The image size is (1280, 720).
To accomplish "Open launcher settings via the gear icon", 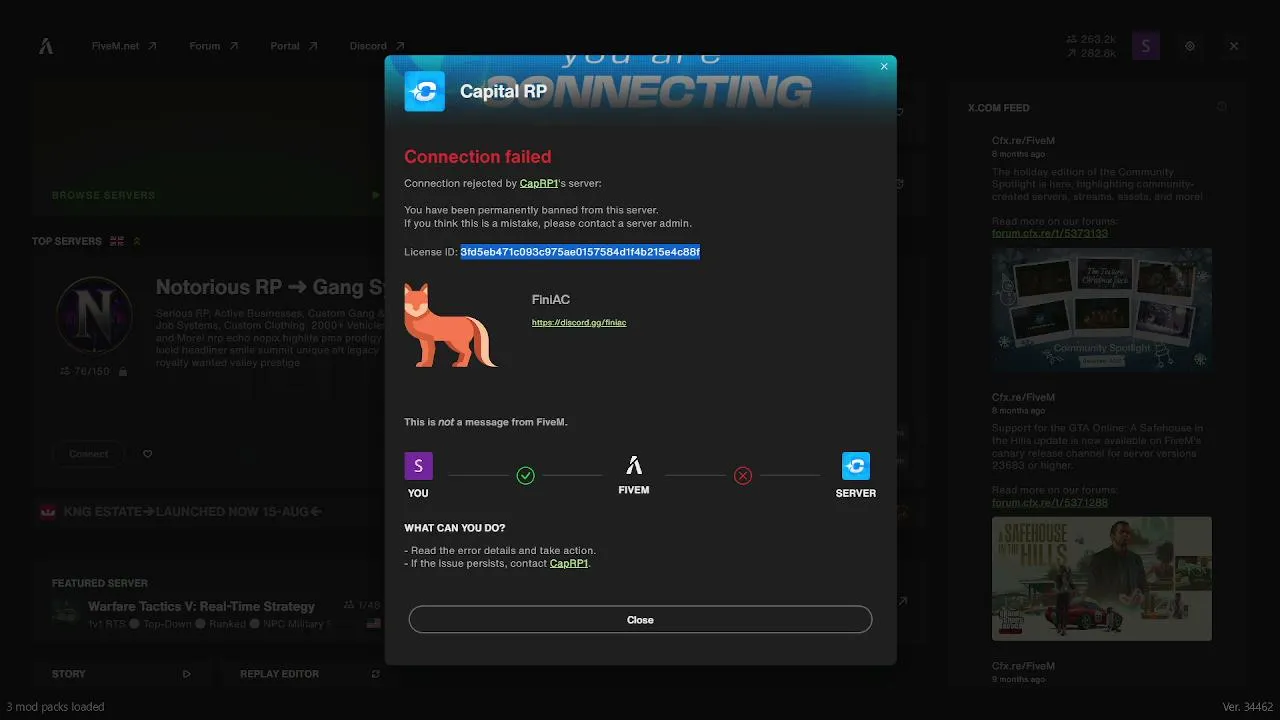I will 1190,46.
